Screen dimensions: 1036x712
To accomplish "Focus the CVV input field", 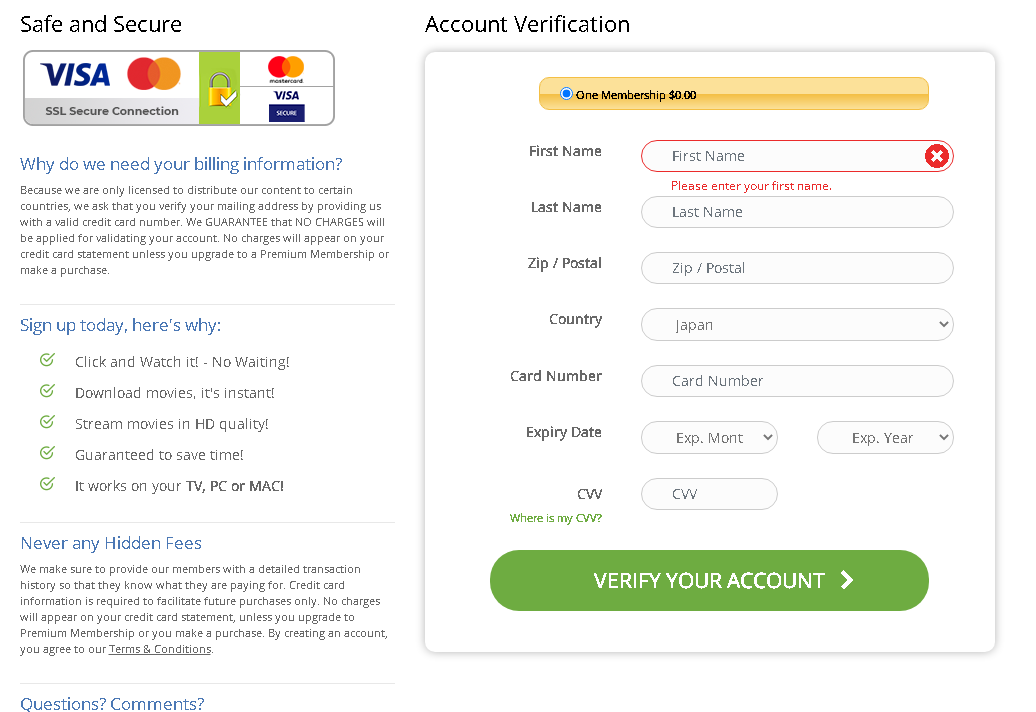I will point(709,494).
